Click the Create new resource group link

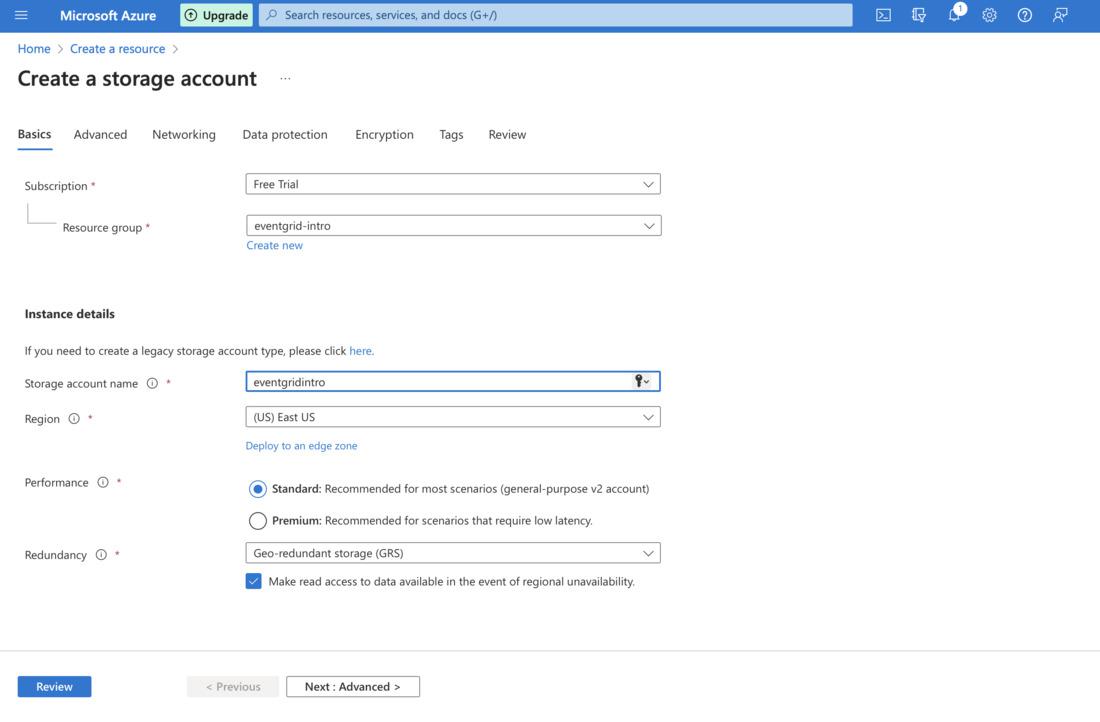(274, 245)
